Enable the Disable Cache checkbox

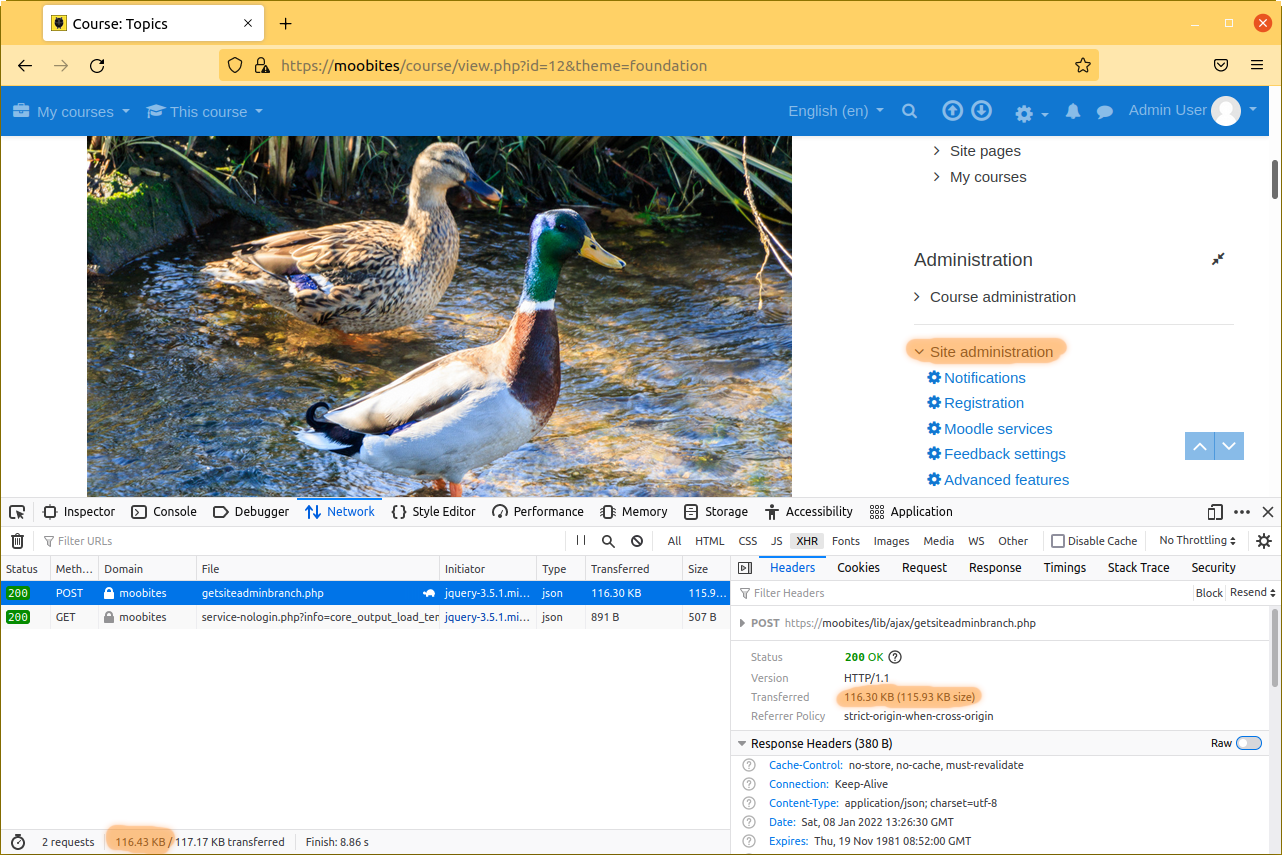(1058, 541)
